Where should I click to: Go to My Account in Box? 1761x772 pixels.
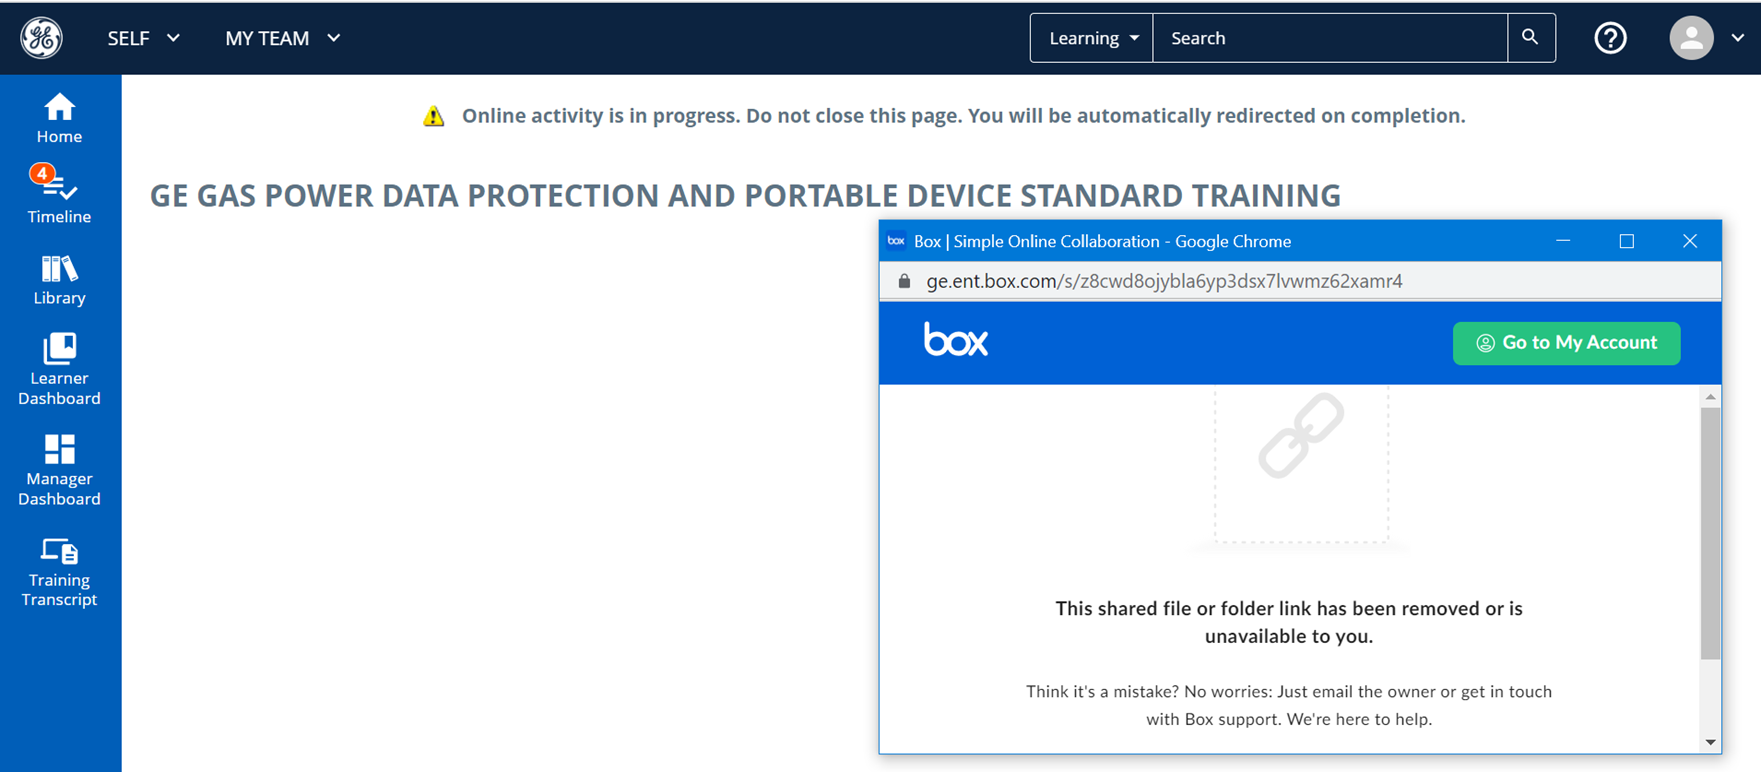click(1566, 343)
